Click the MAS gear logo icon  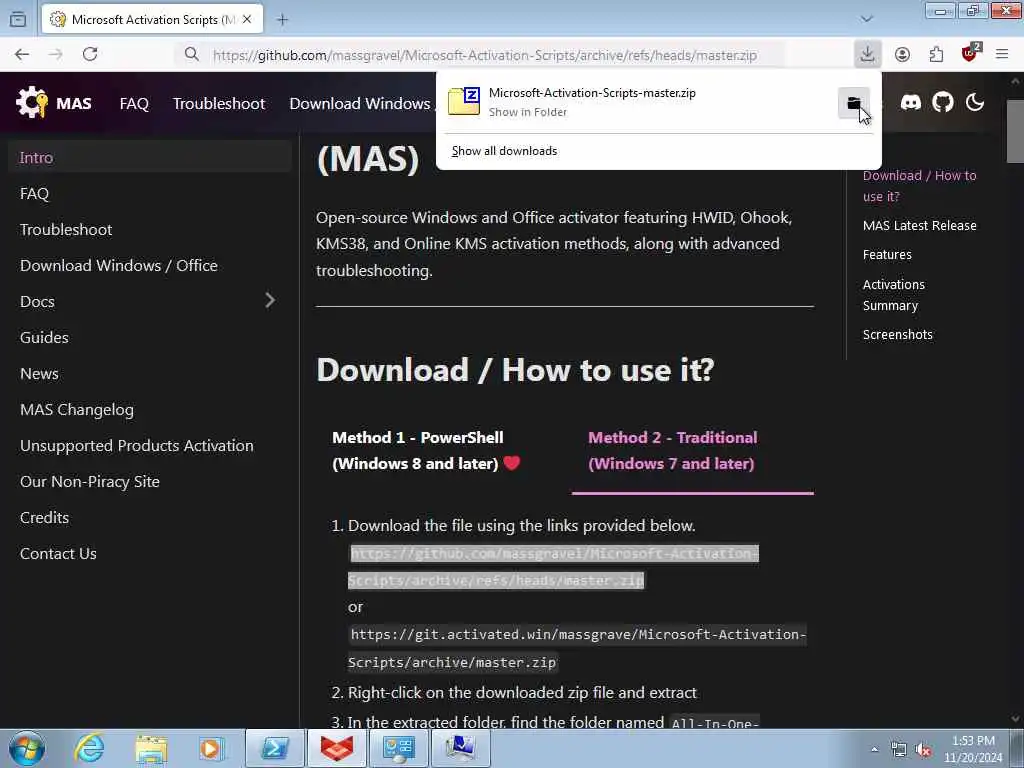tap(31, 103)
